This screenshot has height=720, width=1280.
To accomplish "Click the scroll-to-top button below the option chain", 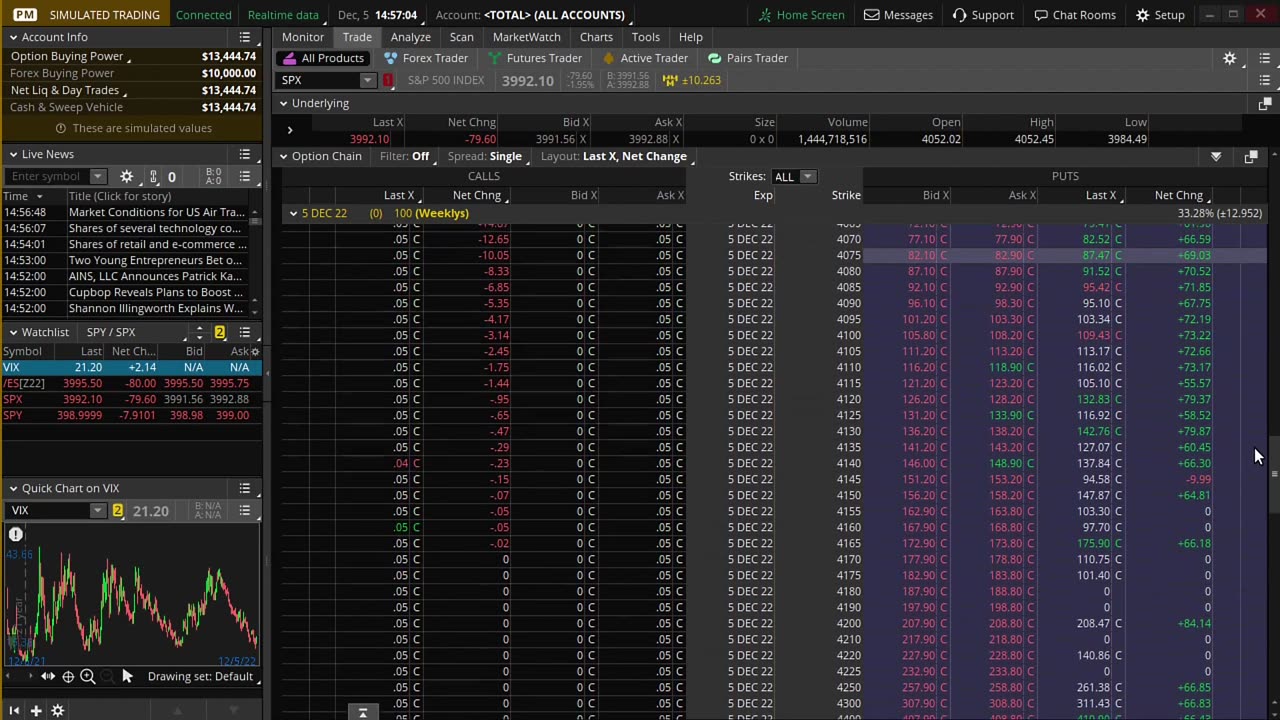I will (363, 712).
